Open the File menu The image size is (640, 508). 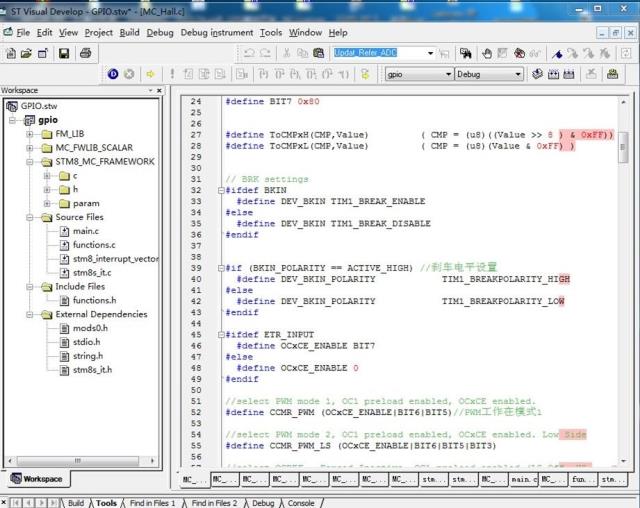pos(23,33)
